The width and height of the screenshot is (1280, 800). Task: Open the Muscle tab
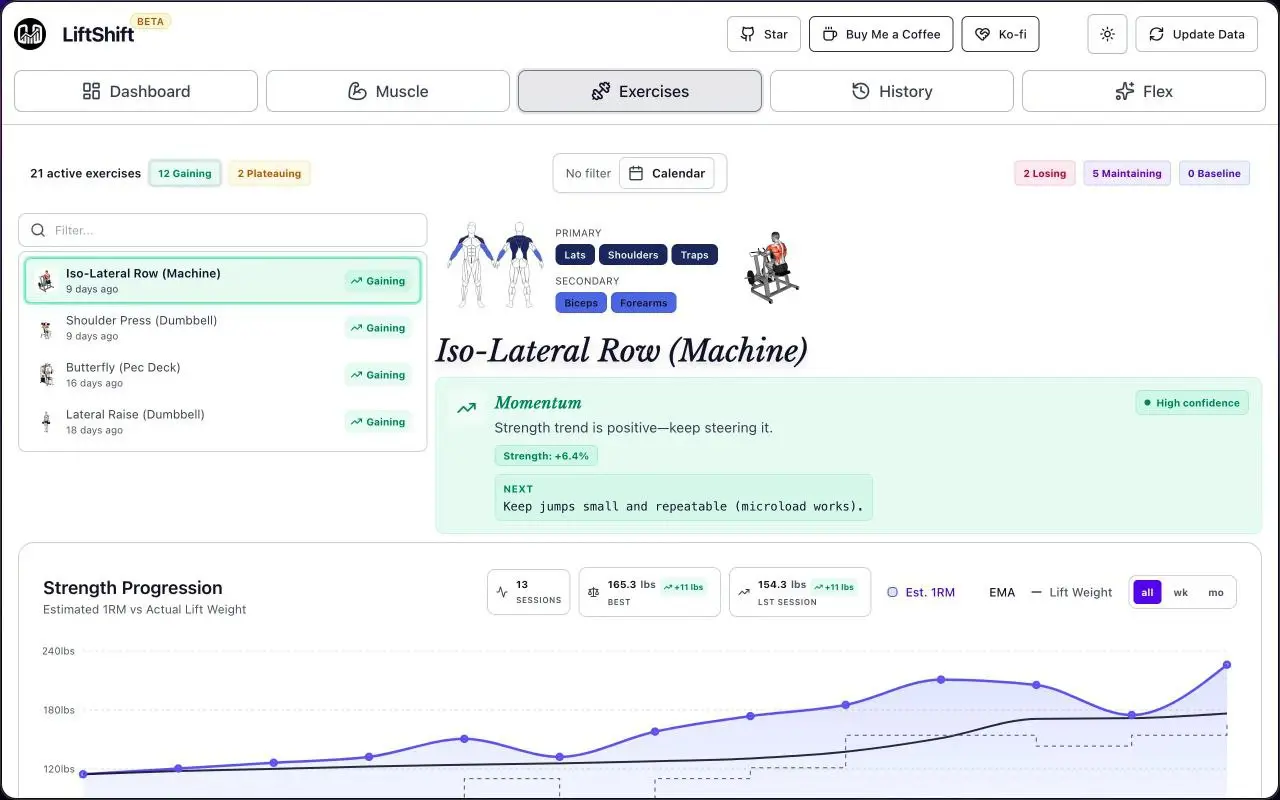click(x=388, y=91)
